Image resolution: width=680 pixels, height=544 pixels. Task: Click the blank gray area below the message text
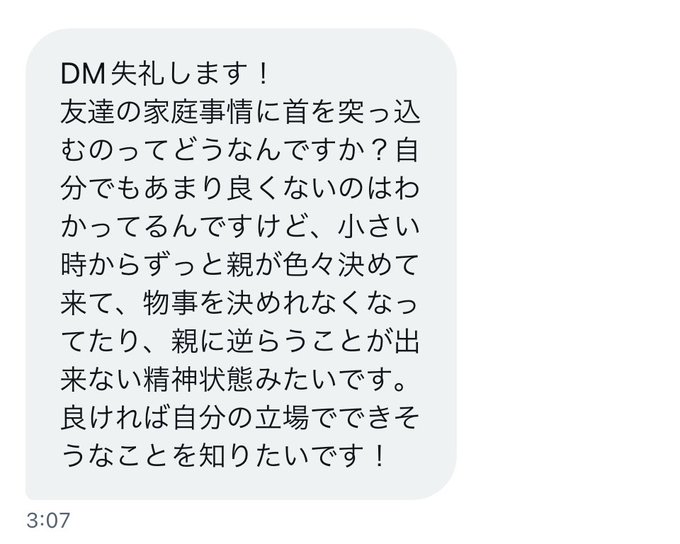240,484
